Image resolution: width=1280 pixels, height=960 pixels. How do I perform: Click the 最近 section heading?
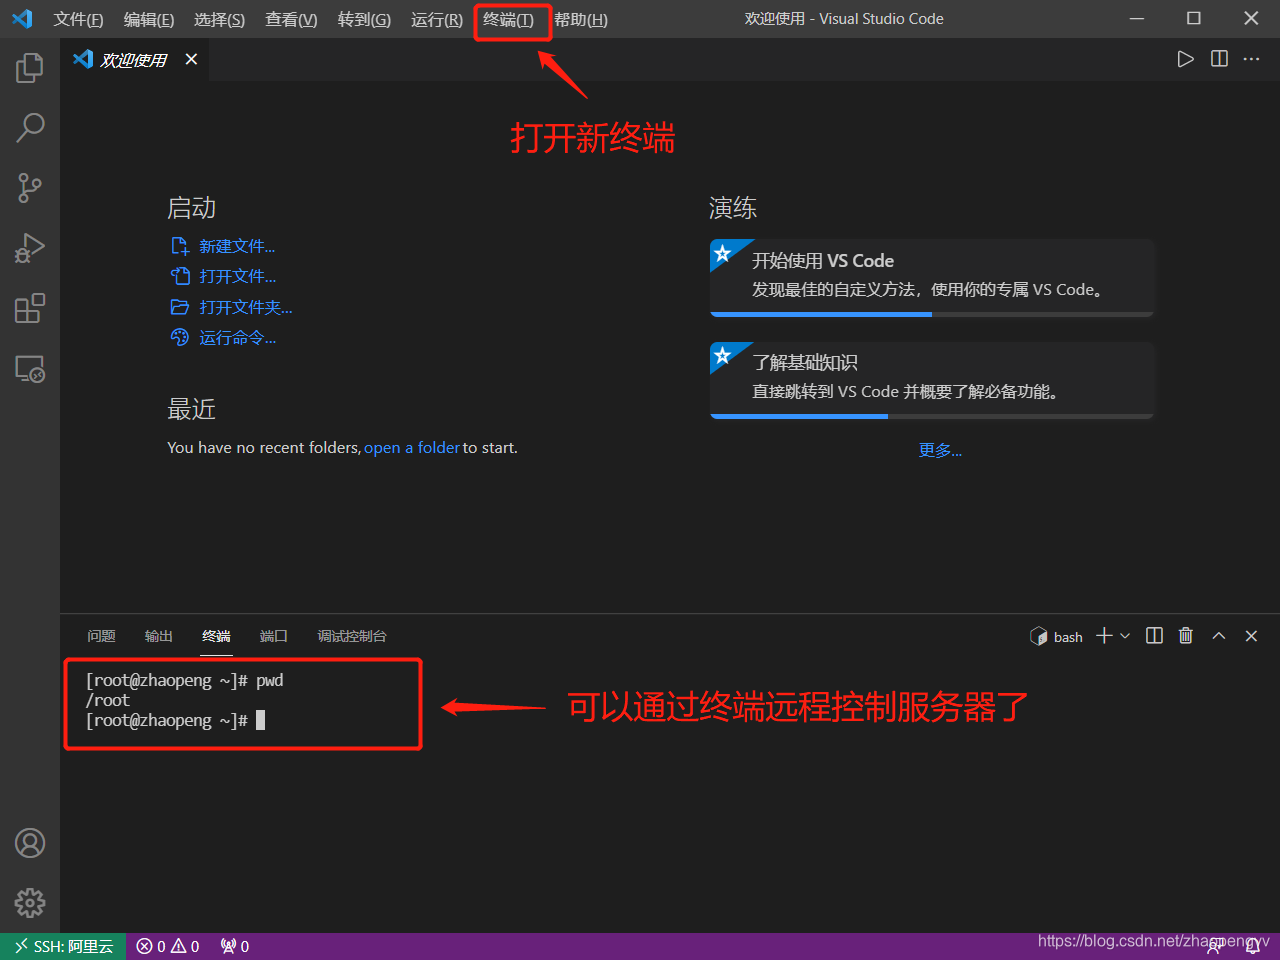point(192,409)
